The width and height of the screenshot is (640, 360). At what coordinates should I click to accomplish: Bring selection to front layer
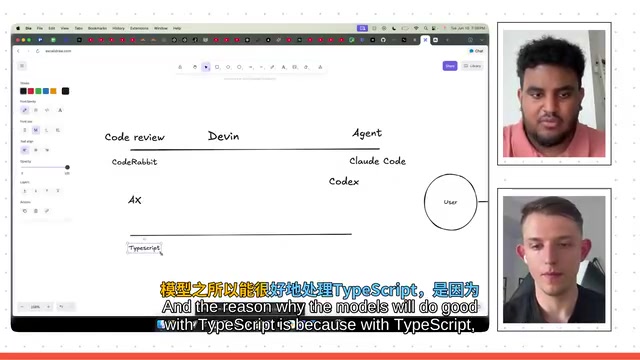[58, 191]
